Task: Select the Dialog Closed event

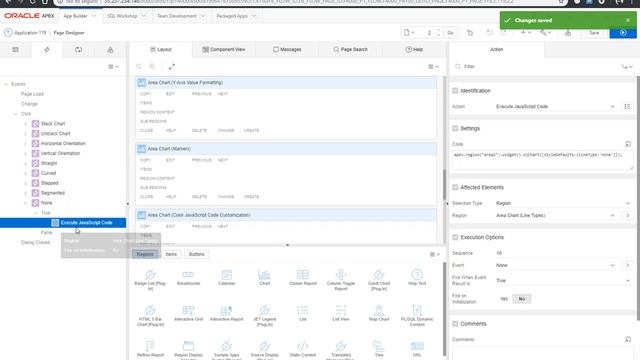Action: 36,242
